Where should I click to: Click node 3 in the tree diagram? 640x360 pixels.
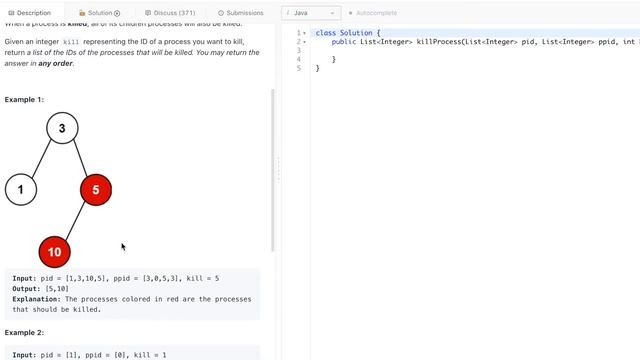pyautogui.click(x=62, y=128)
